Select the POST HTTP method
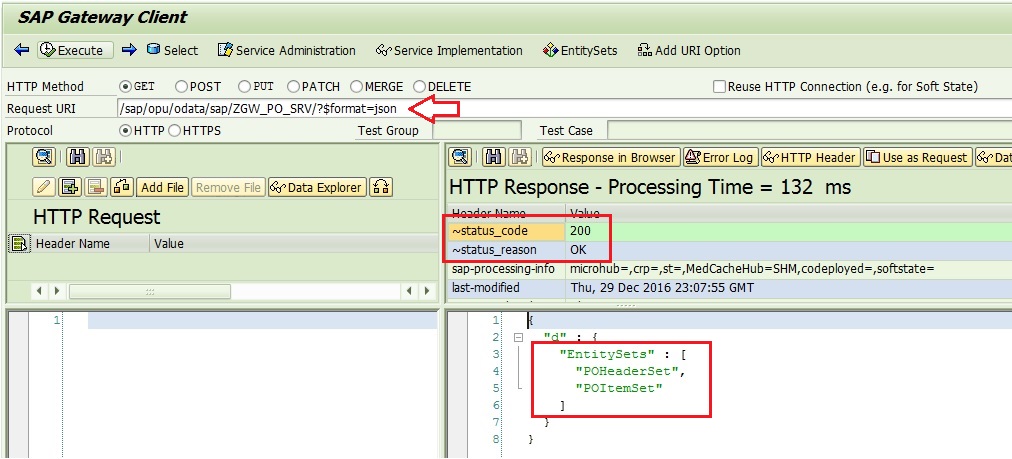The image size is (1012, 459). click(181, 87)
